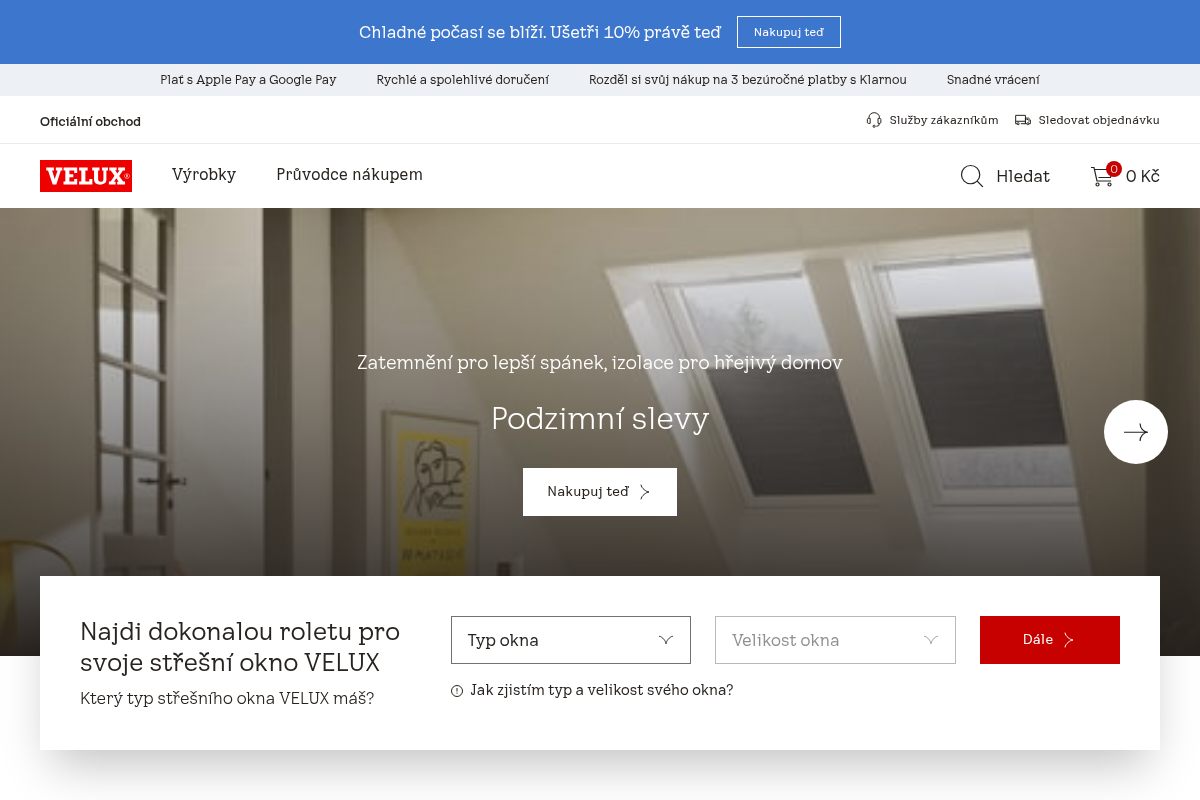
Task: Click Plať s Apple Pay a Google Pay
Action: [x=248, y=80]
